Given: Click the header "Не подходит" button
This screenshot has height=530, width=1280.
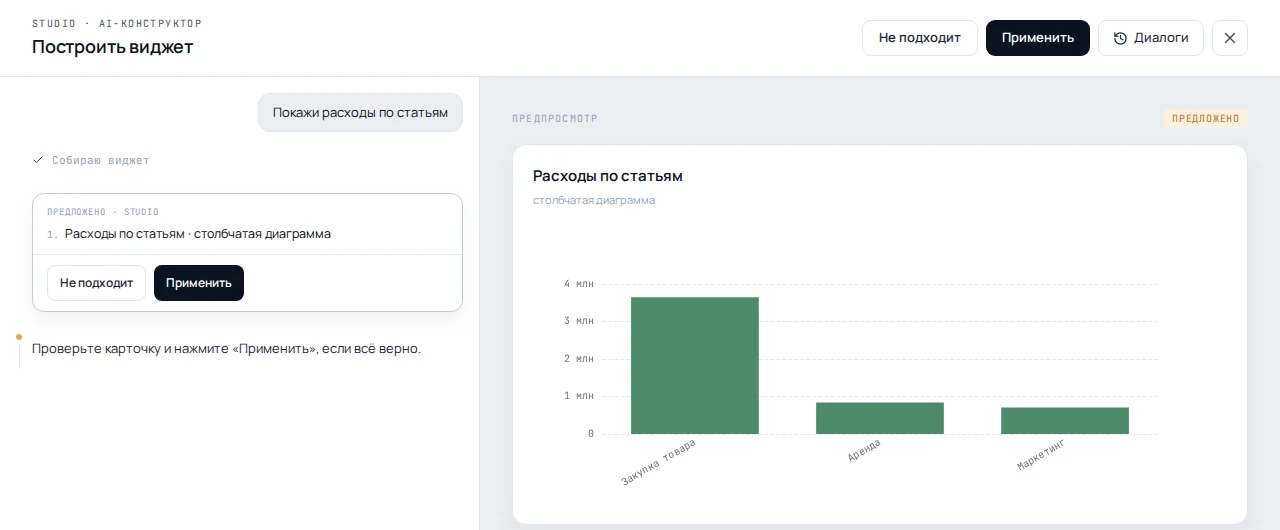Looking at the screenshot, I should [x=920, y=38].
